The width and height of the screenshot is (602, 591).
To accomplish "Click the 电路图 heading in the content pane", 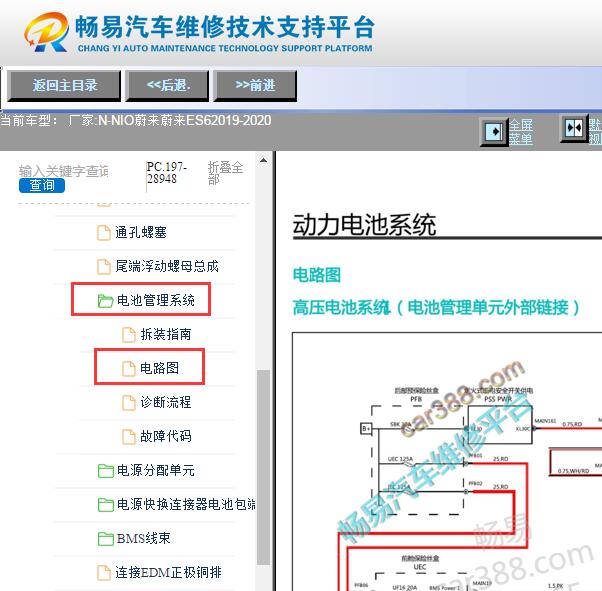I will click(317, 275).
